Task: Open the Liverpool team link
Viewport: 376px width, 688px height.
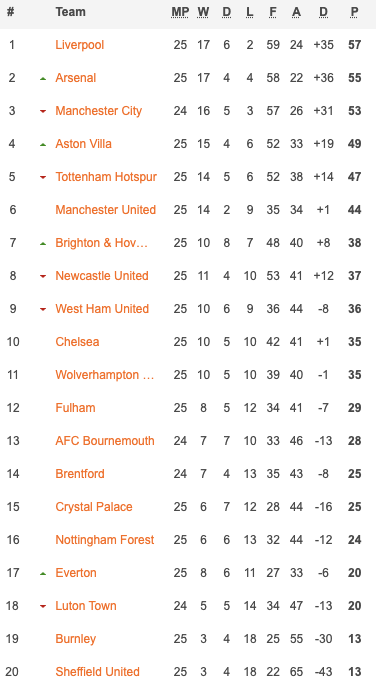Action: [x=80, y=45]
